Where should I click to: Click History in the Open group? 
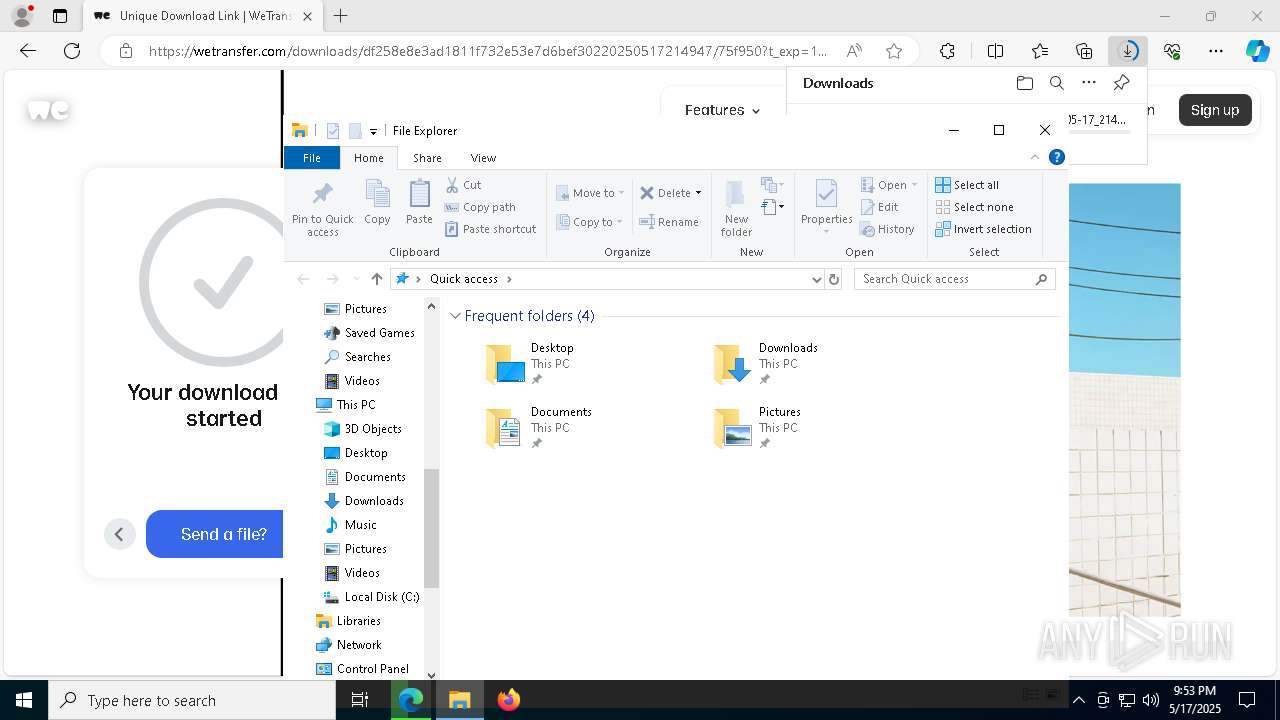887,229
